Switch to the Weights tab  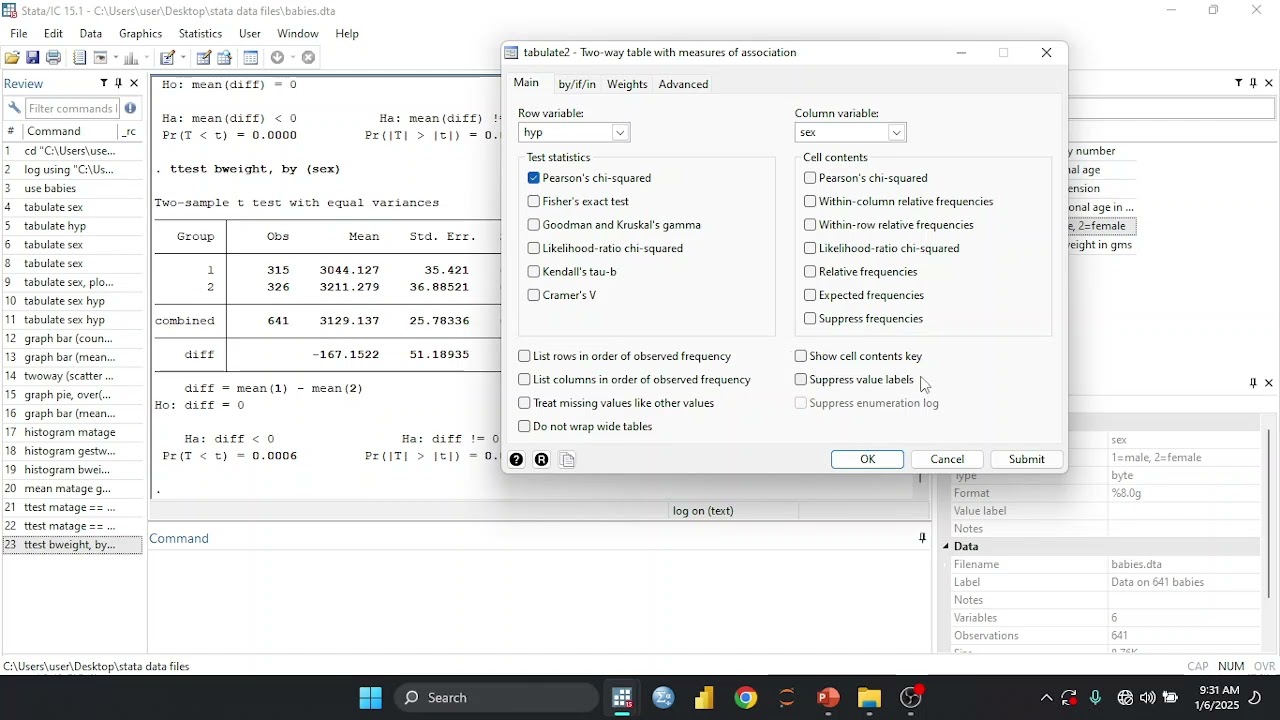pyautogui.click(x=627, y=85)
